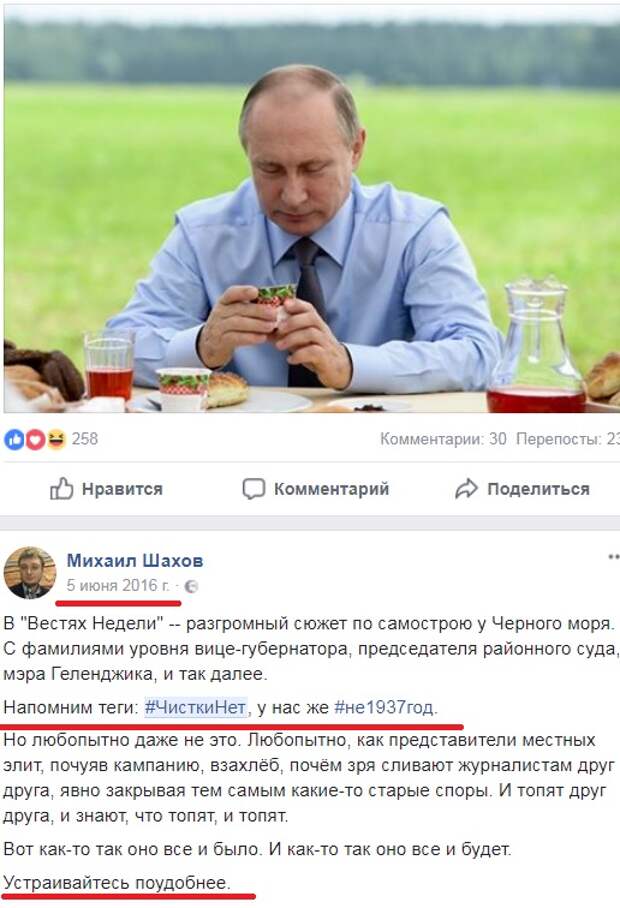This screenshot has height=908, width=620.
Task: Click the thumbs-up icon beside Нравится
Action: coord(61,489)
